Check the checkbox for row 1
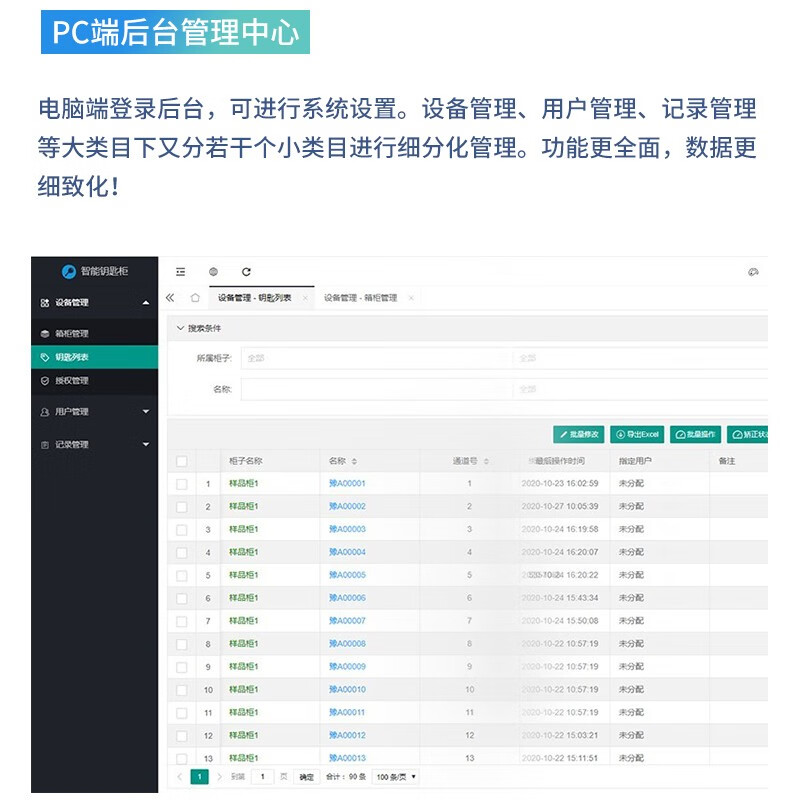The image size is (800, 800). click(x=181, y=484)
